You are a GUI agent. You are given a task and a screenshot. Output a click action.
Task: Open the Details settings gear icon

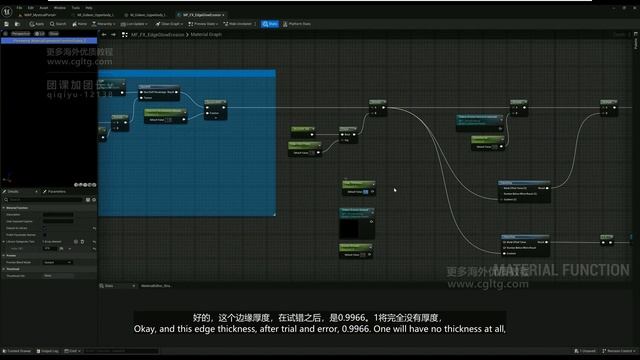point(94,200)
